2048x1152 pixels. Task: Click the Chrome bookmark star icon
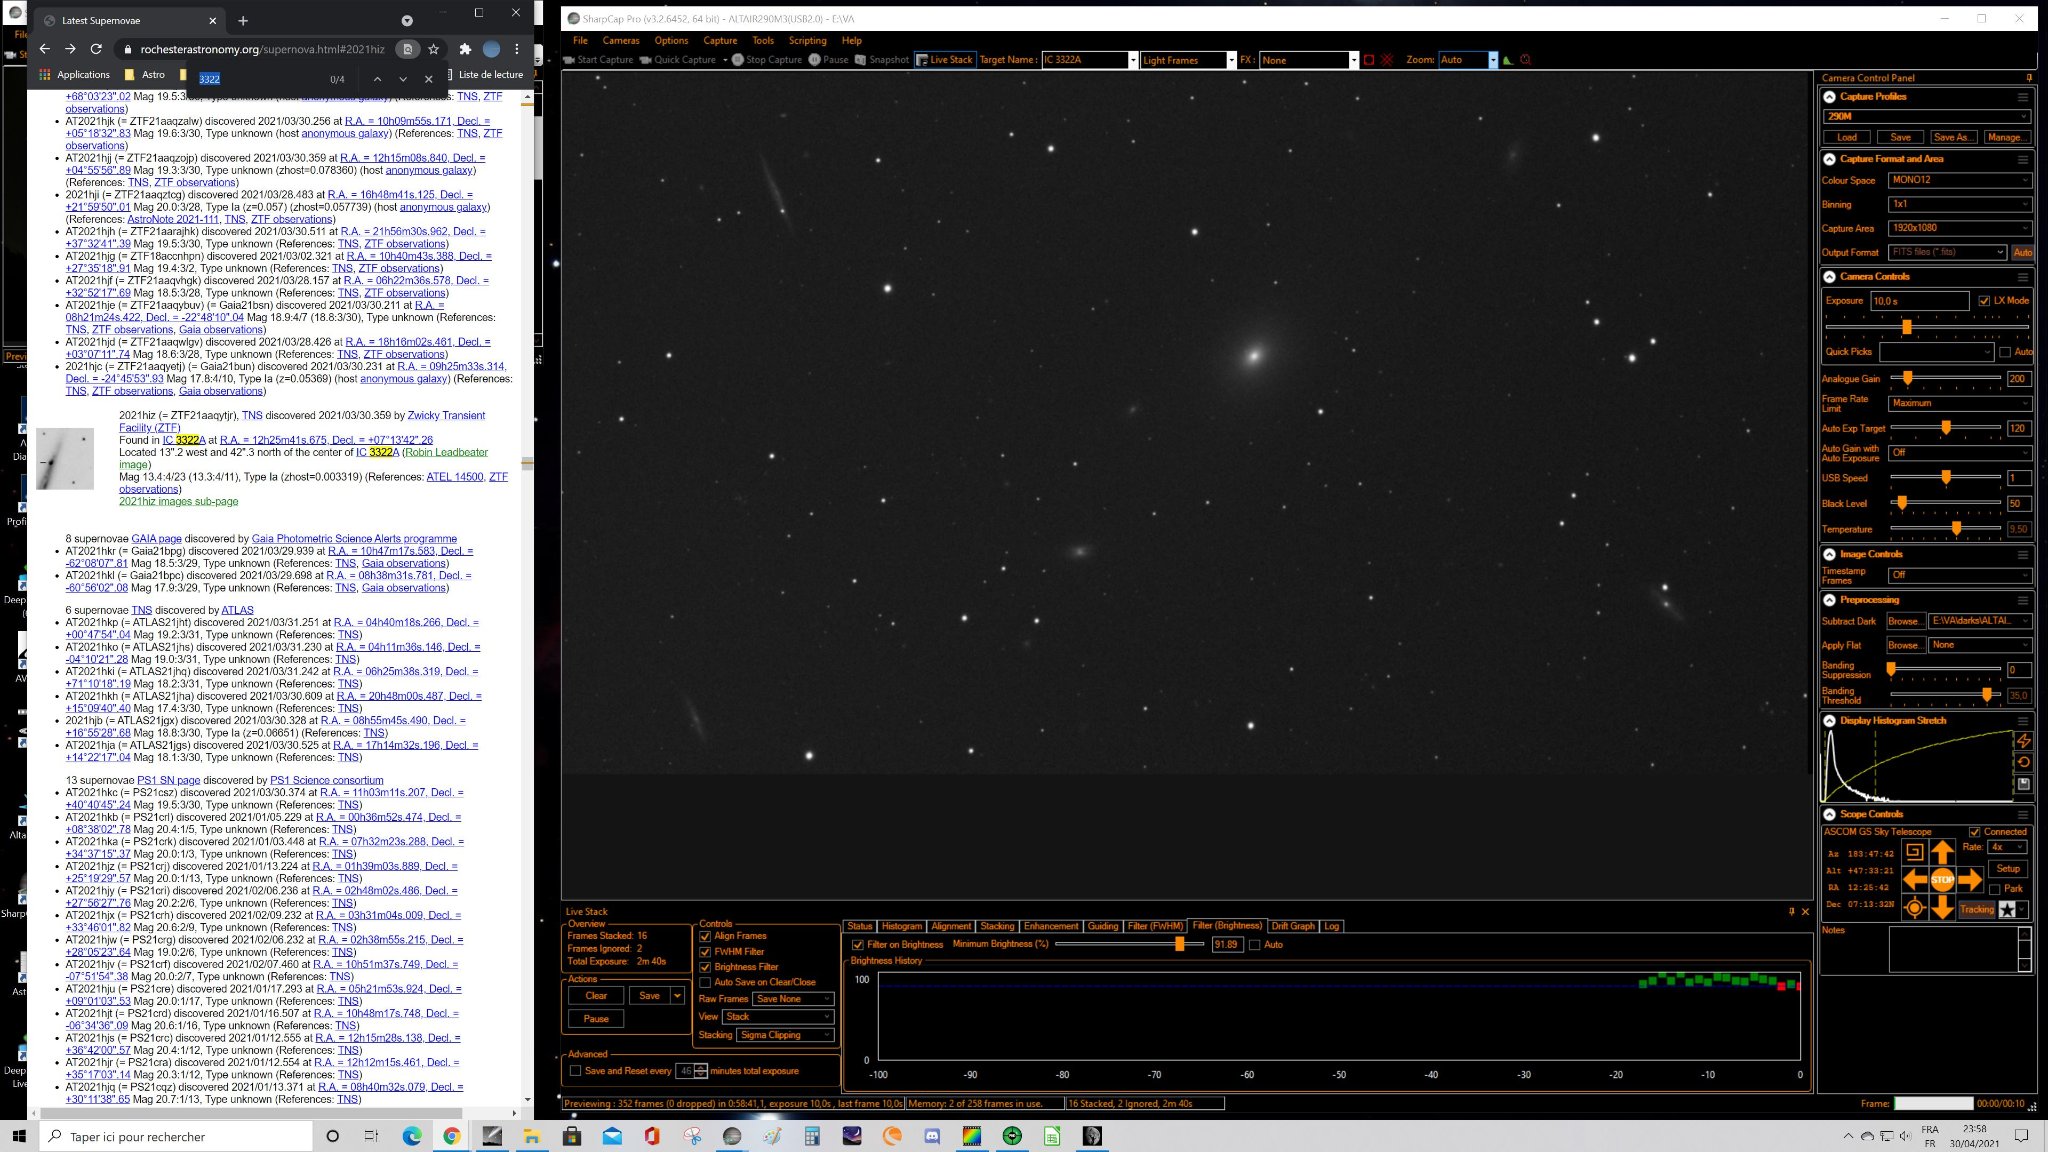(433, 49)
